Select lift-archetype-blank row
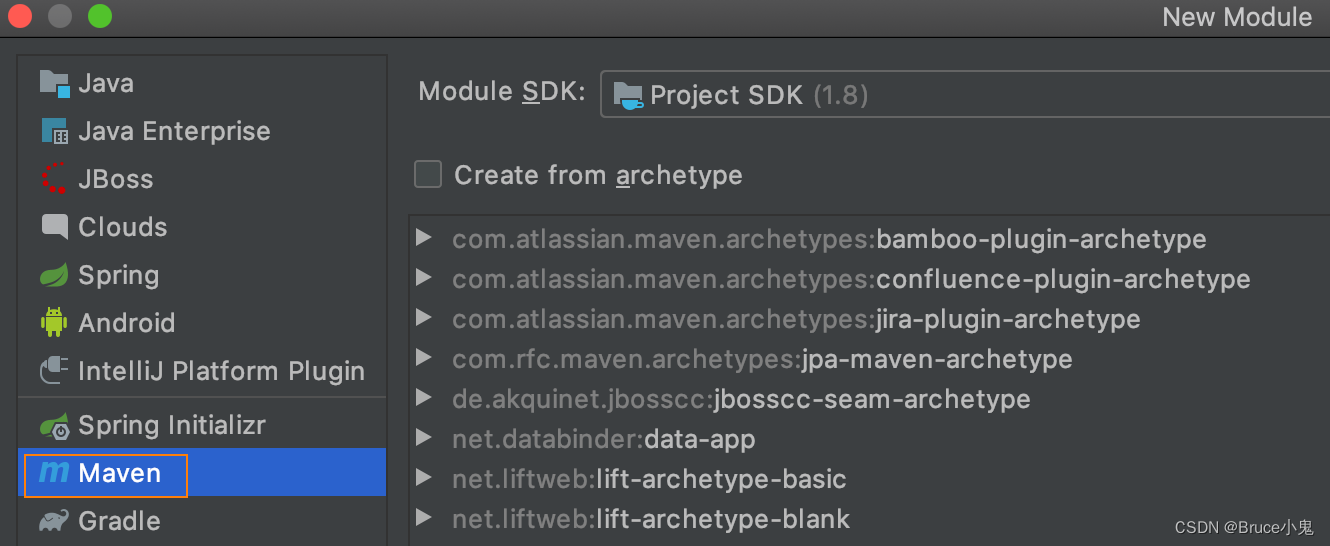 pyautogui.click(x=869, y=519)
